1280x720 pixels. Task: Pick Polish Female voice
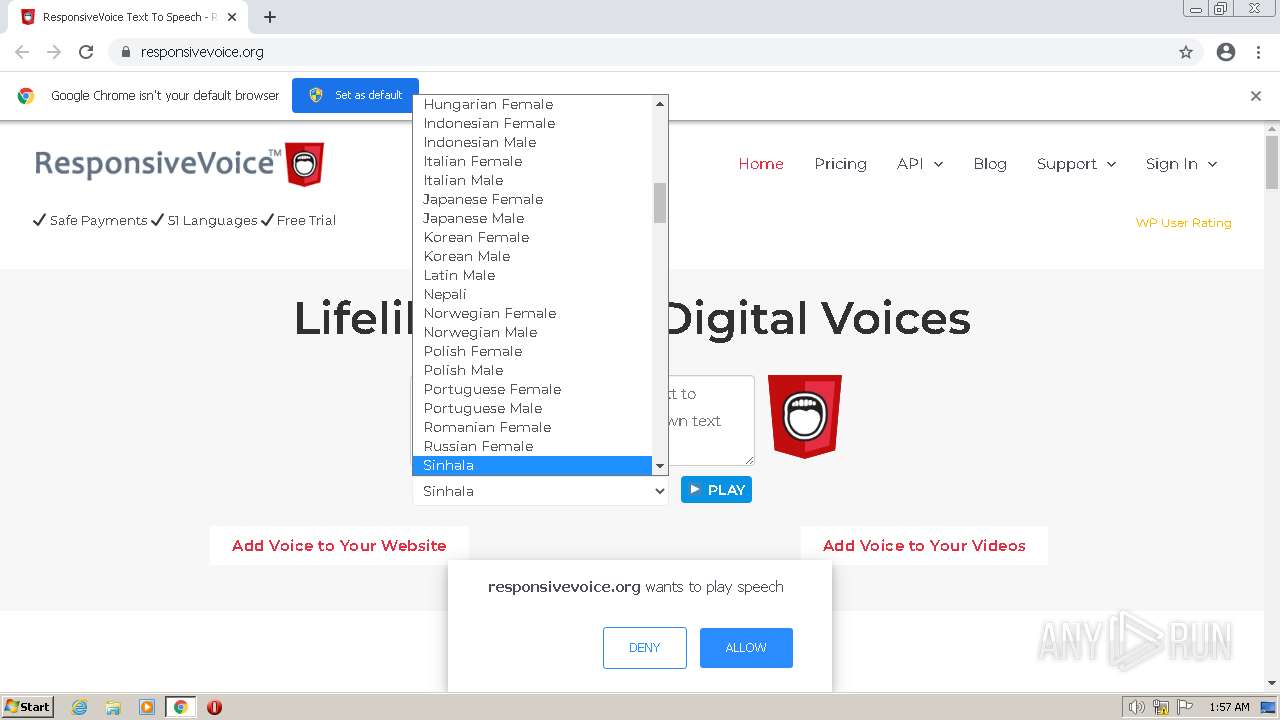(x=533, y=351)
